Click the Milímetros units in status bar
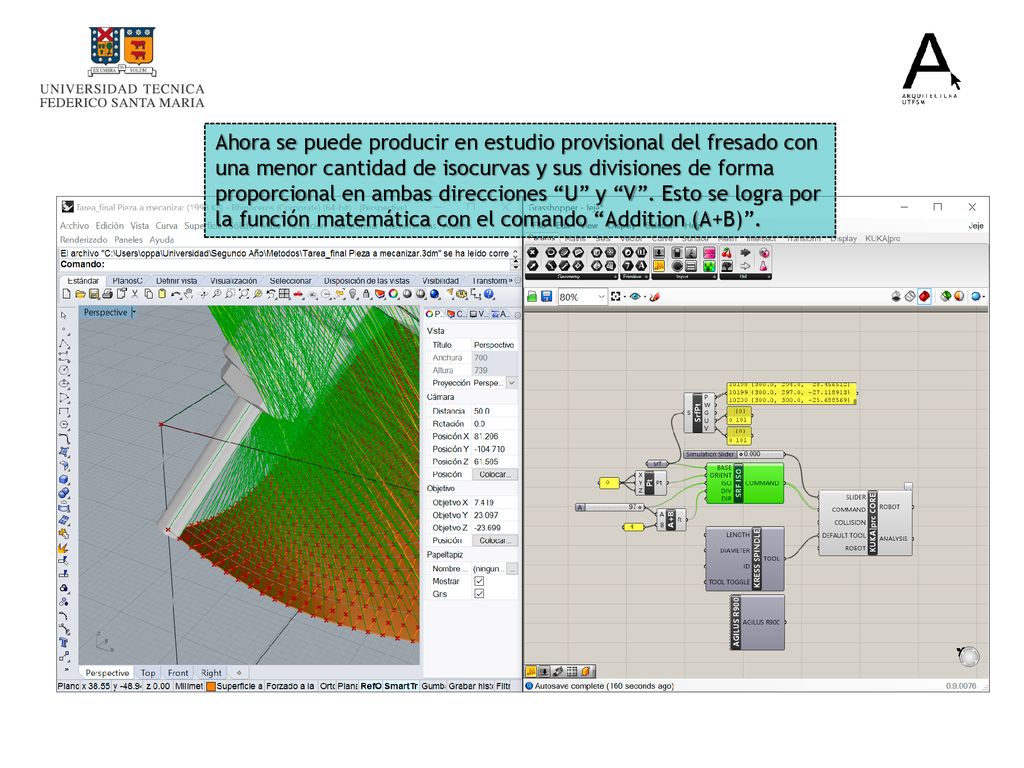Image resolution: width=1024 pixels, height=768 pixels. pos(189,686)
